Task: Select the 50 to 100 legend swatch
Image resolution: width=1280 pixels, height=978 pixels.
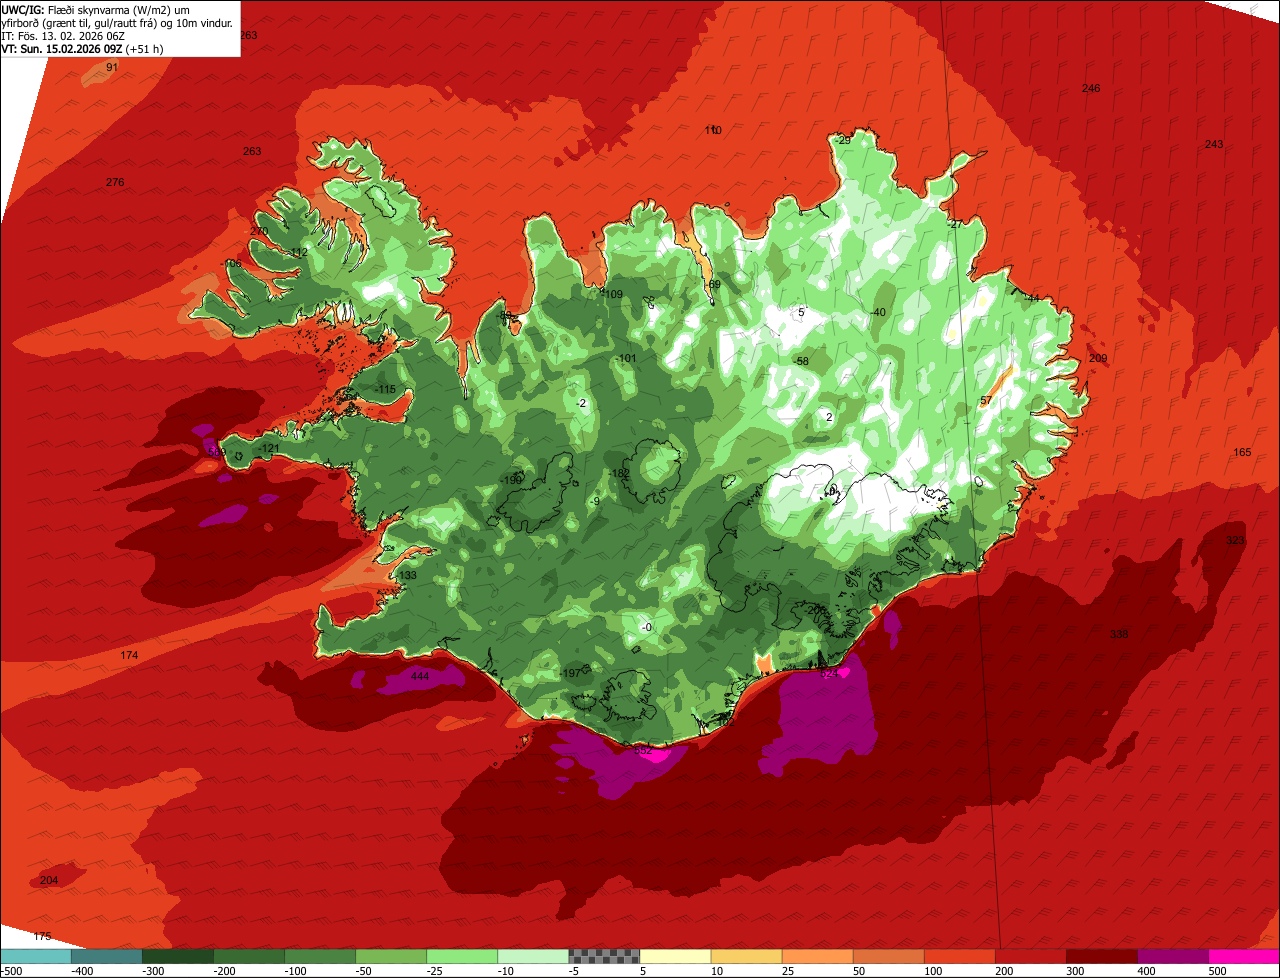Action: tap(888, 956)
